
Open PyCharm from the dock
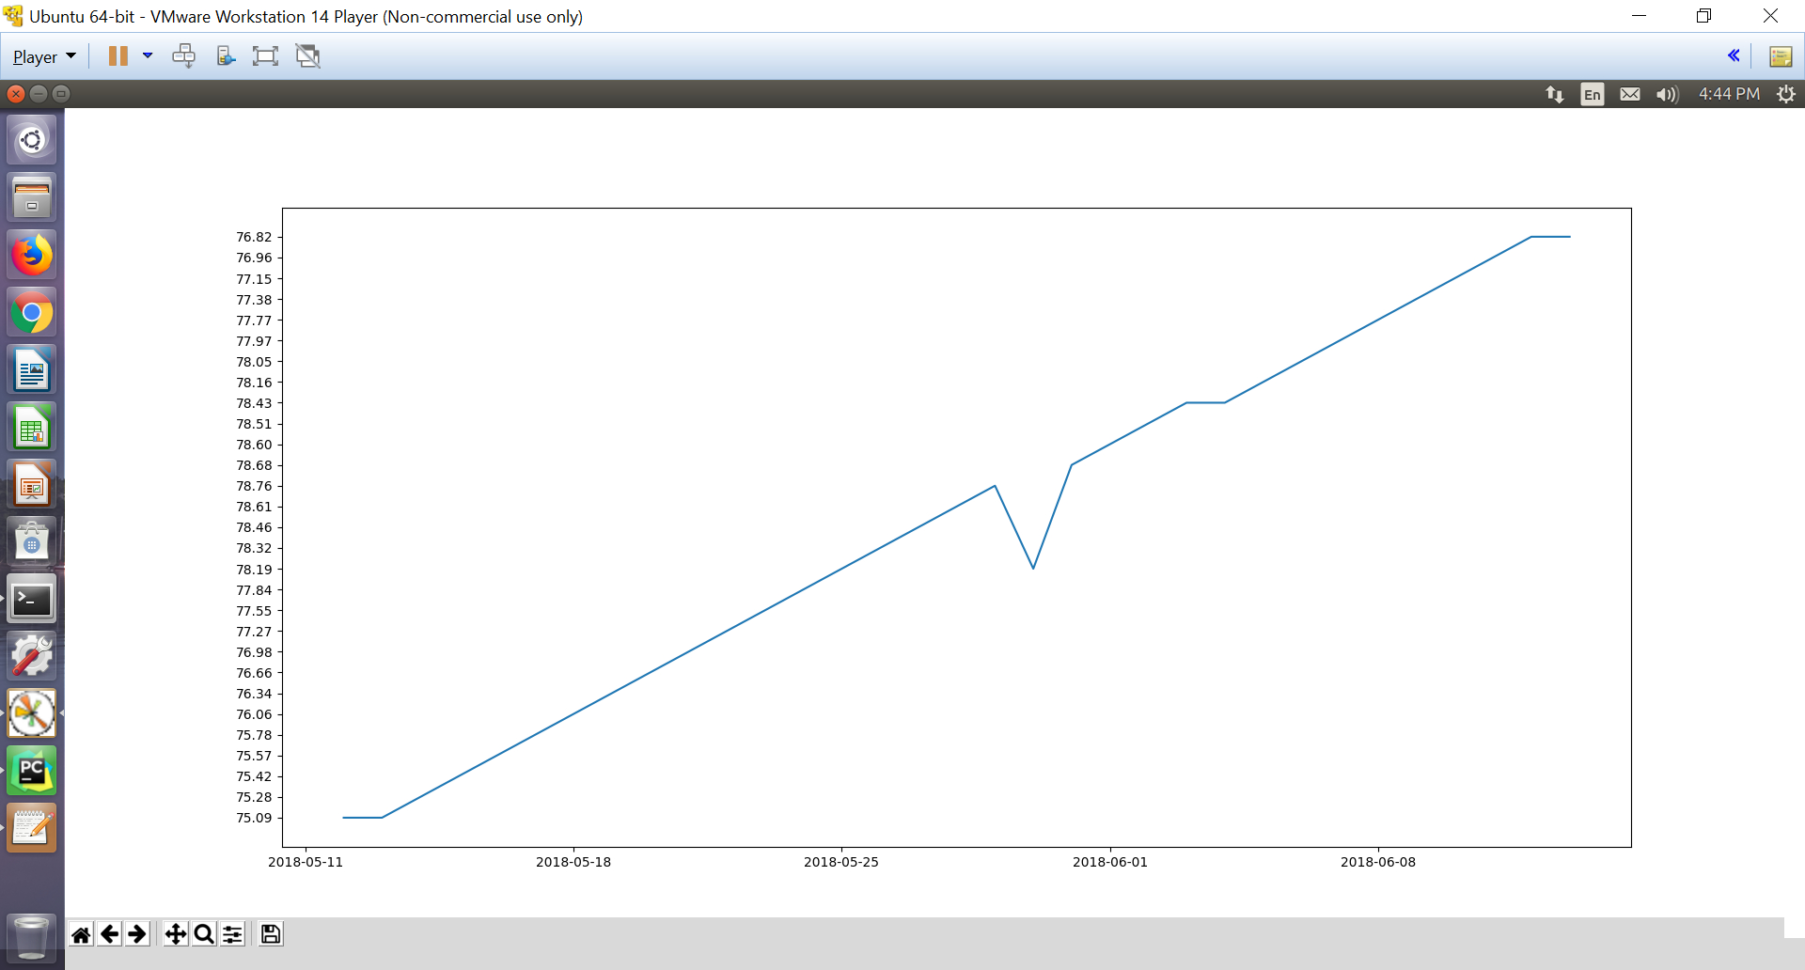(x=31, y=770)
